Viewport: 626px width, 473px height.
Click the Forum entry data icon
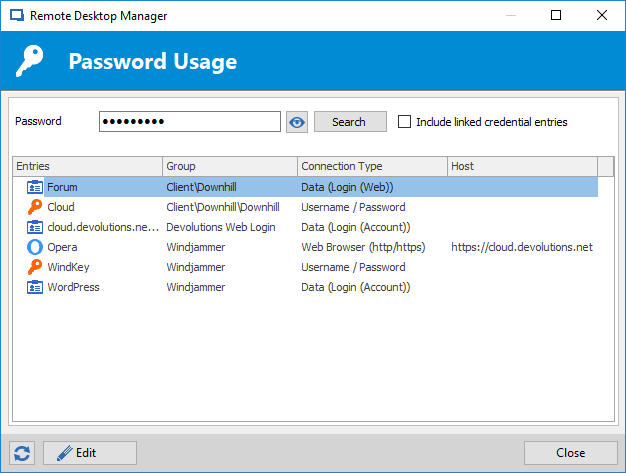(x=35, y=187)
